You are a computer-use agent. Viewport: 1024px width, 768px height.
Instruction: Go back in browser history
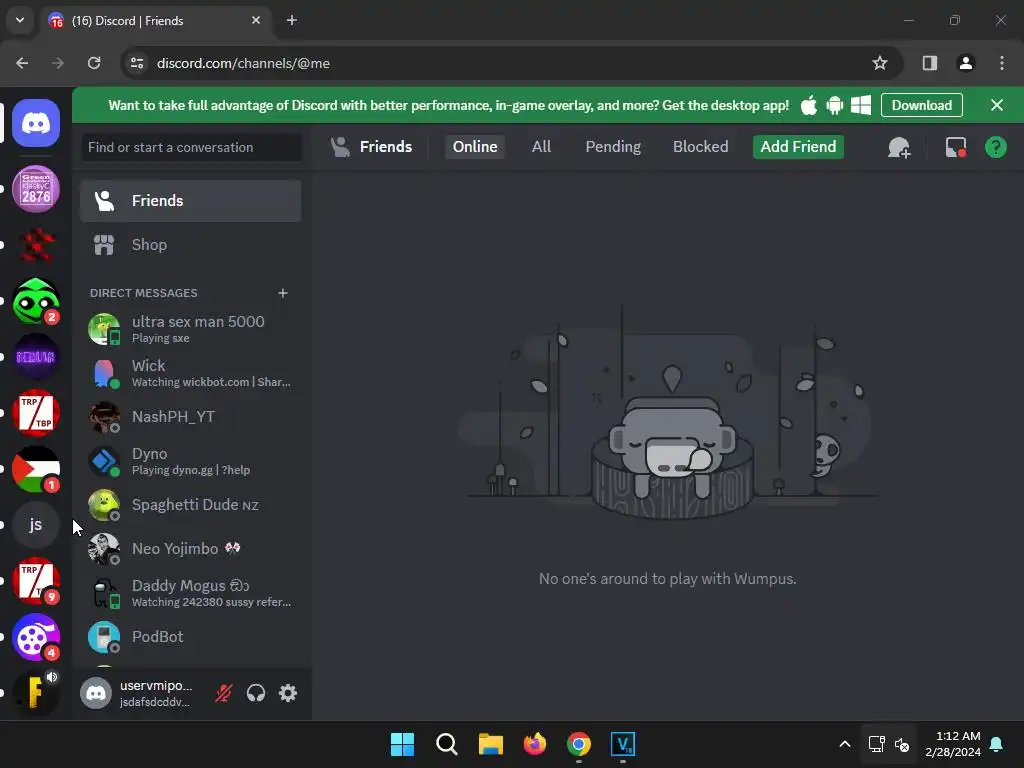coord(22,63)
